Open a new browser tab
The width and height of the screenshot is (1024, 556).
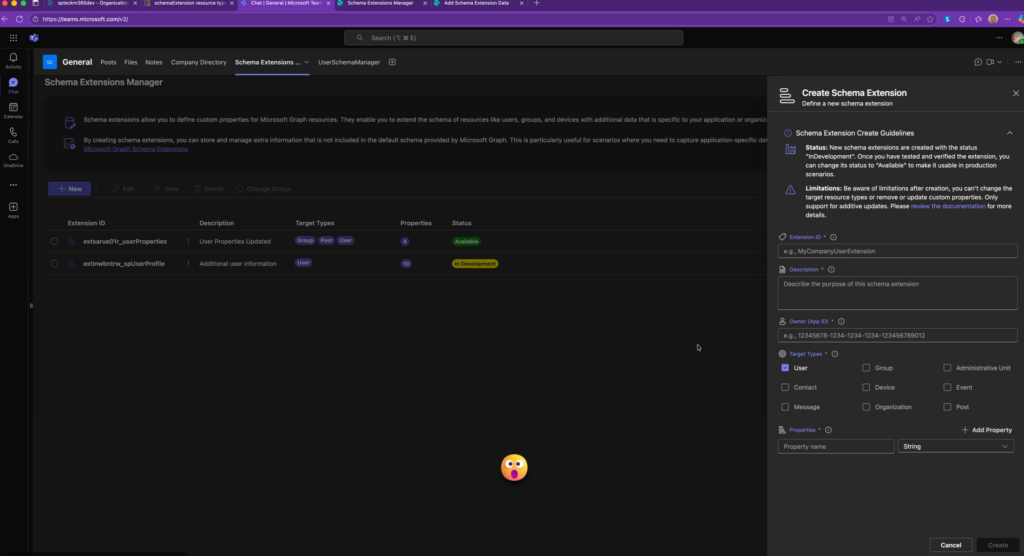[x=537, y=3]
